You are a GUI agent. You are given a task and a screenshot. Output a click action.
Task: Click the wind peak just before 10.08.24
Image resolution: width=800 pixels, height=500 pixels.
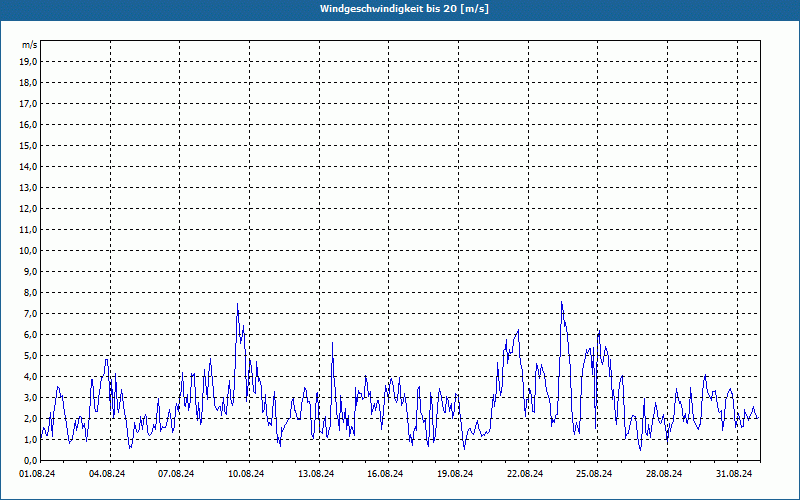tap(237, 304)
